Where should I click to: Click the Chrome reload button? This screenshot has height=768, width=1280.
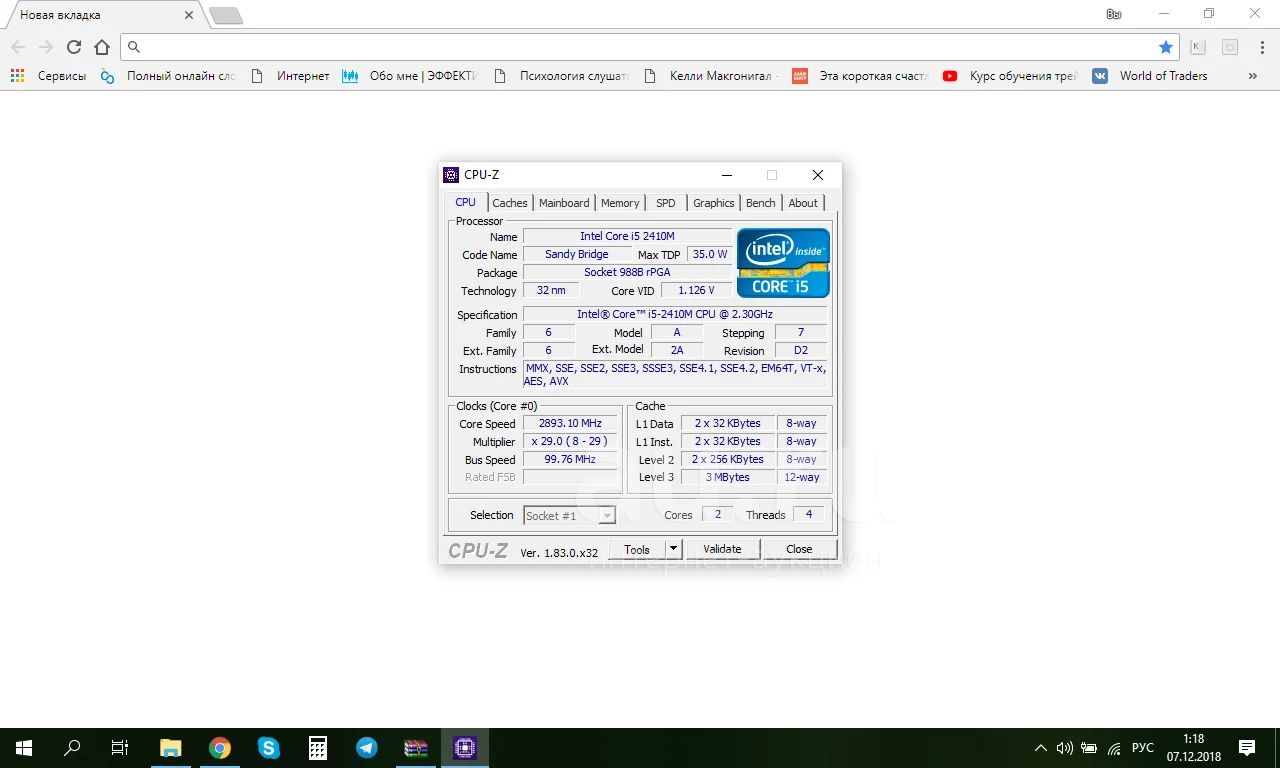(x=74, y=47)
